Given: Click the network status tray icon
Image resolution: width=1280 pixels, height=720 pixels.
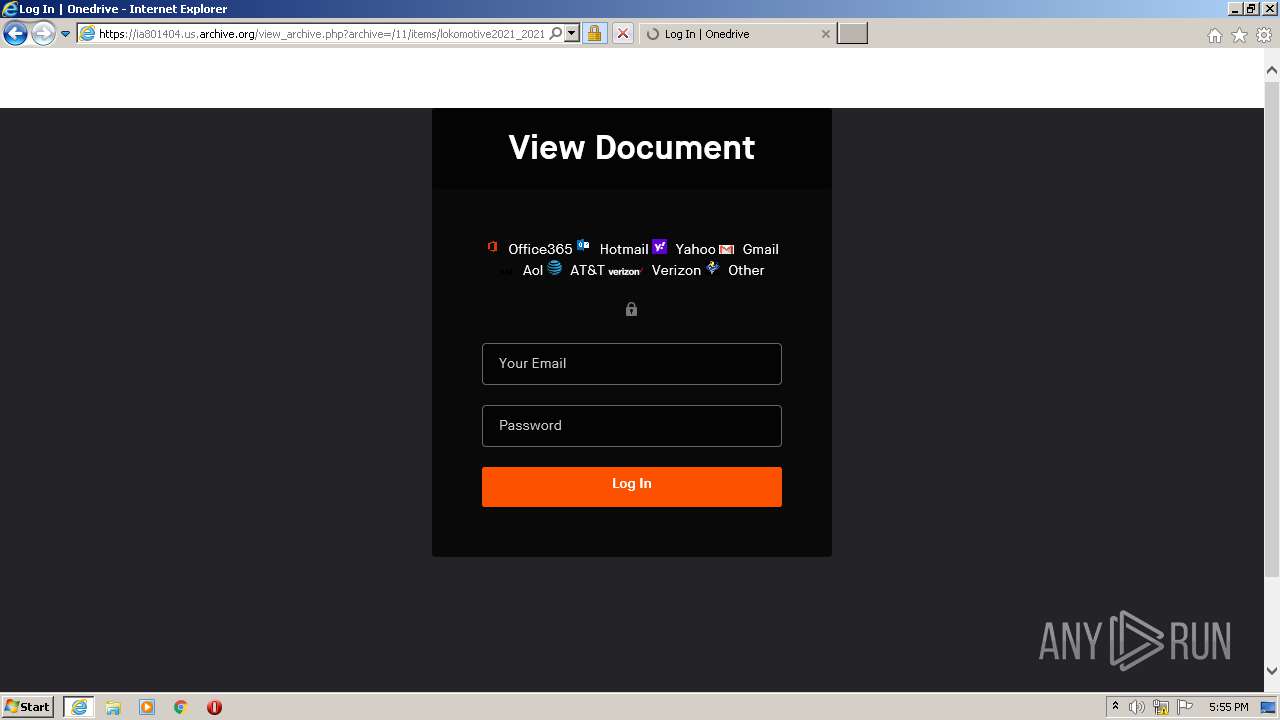Looking at the screenshot, I should [1161, 707].
